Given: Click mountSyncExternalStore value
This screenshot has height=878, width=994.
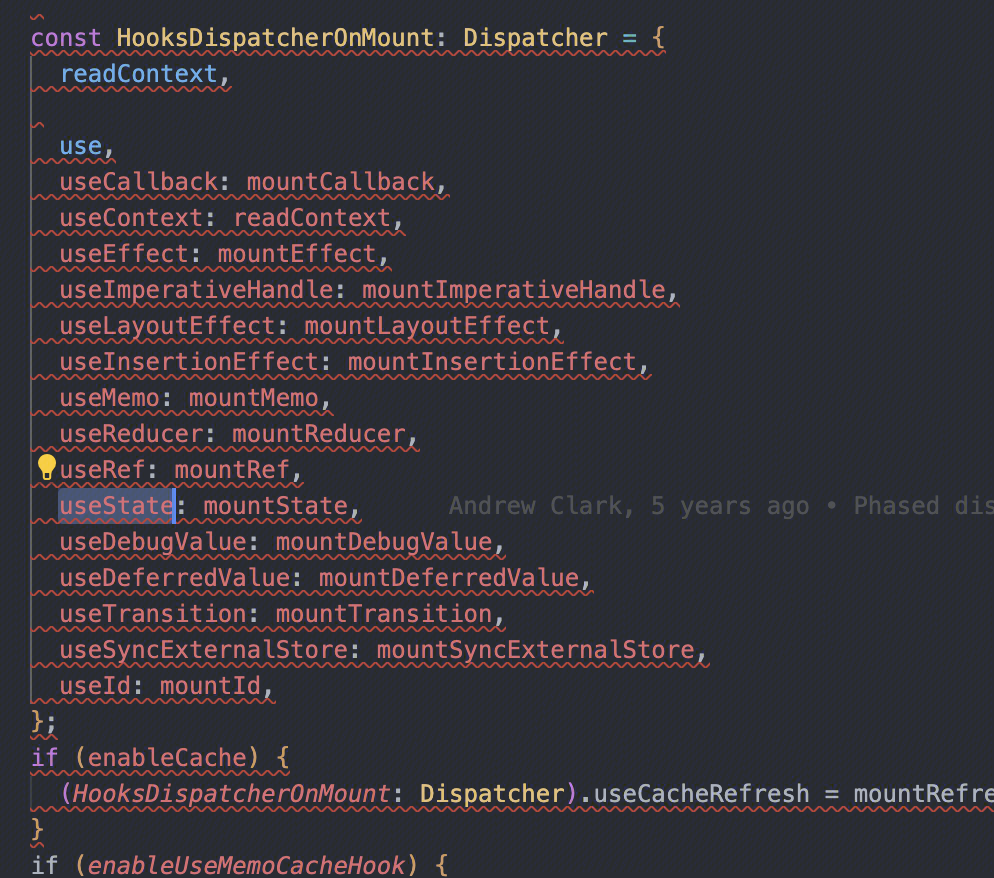Looking at the screenshot, I should (535, 650).
